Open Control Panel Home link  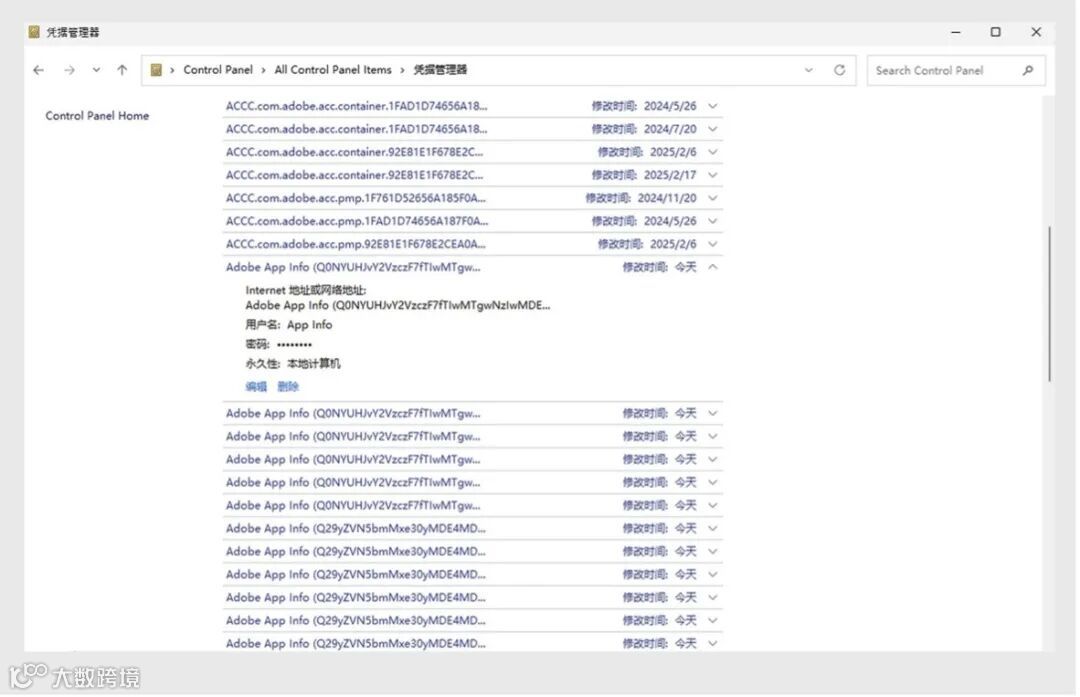click(x=97, y=116)
